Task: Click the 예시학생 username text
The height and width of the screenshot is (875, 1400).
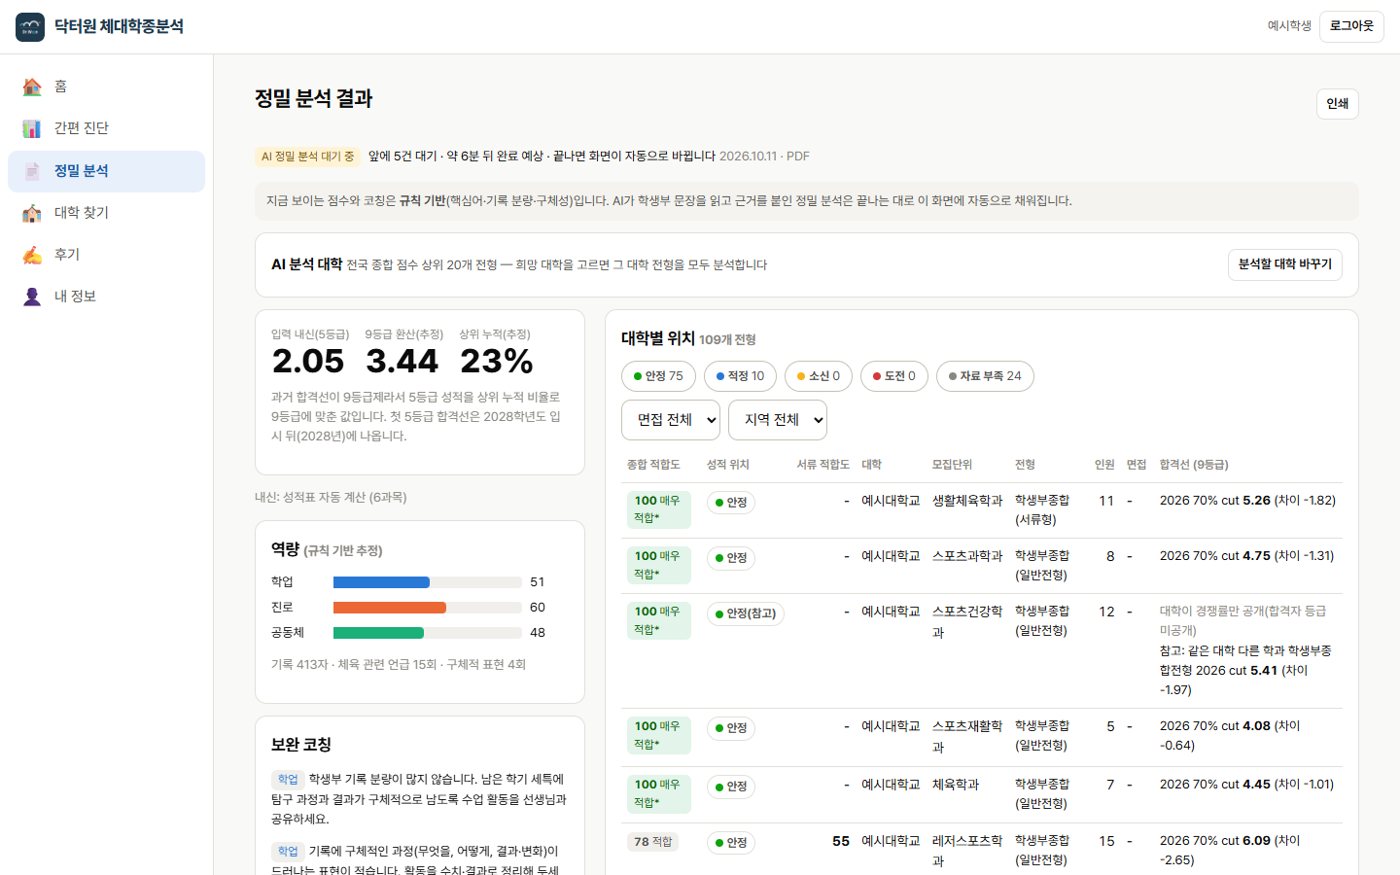Action: point(1289,26)
